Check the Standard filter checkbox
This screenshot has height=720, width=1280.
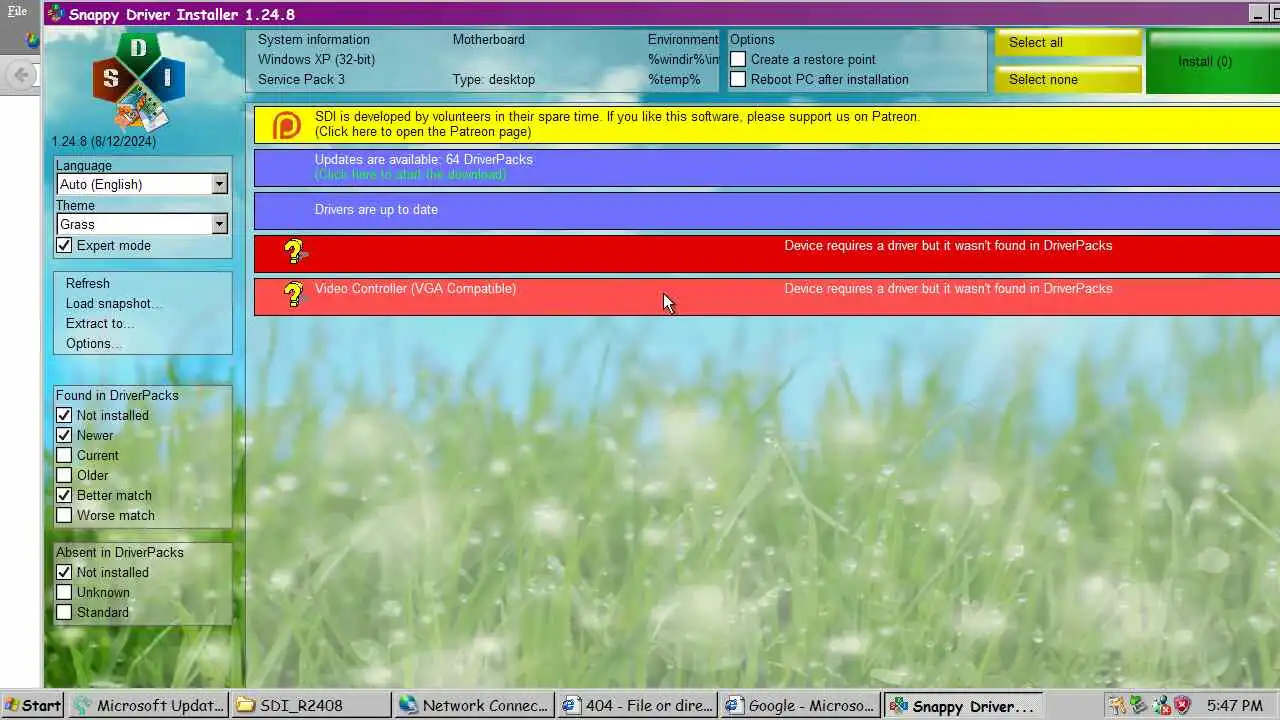(x=64, y=612)
